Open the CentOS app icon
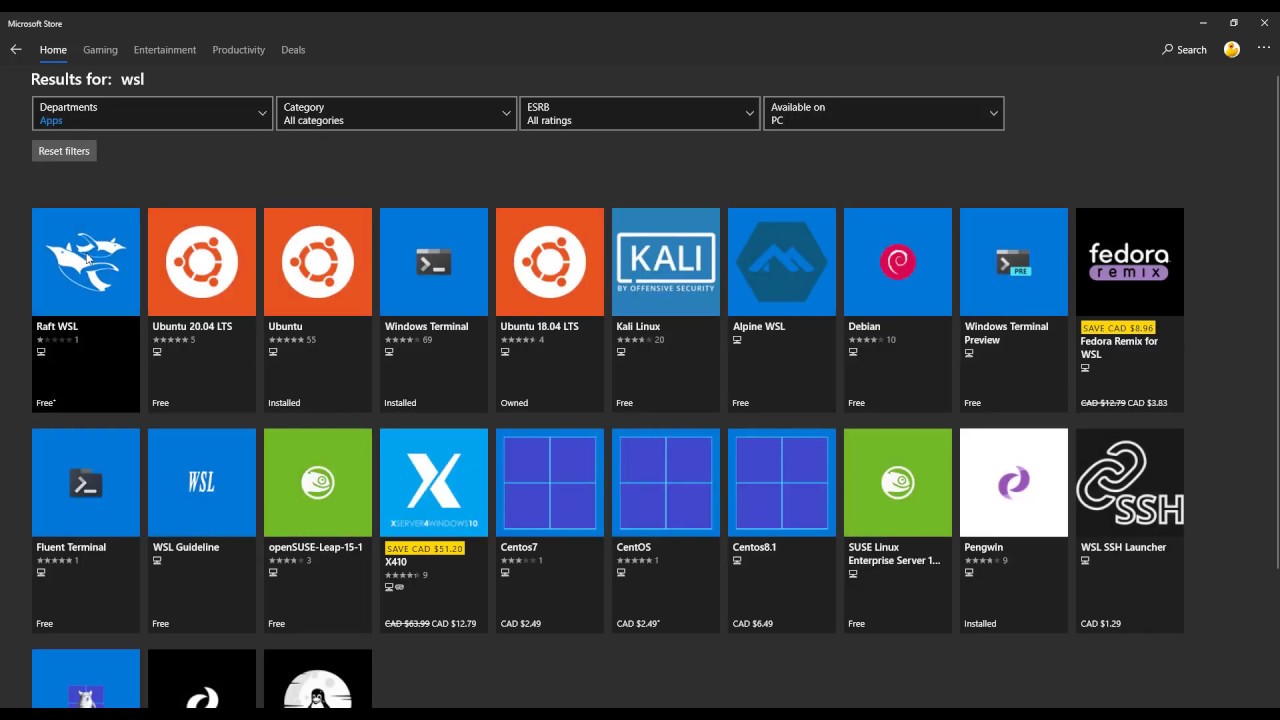This screenshot has width=1280, height=720. point(666,483)
